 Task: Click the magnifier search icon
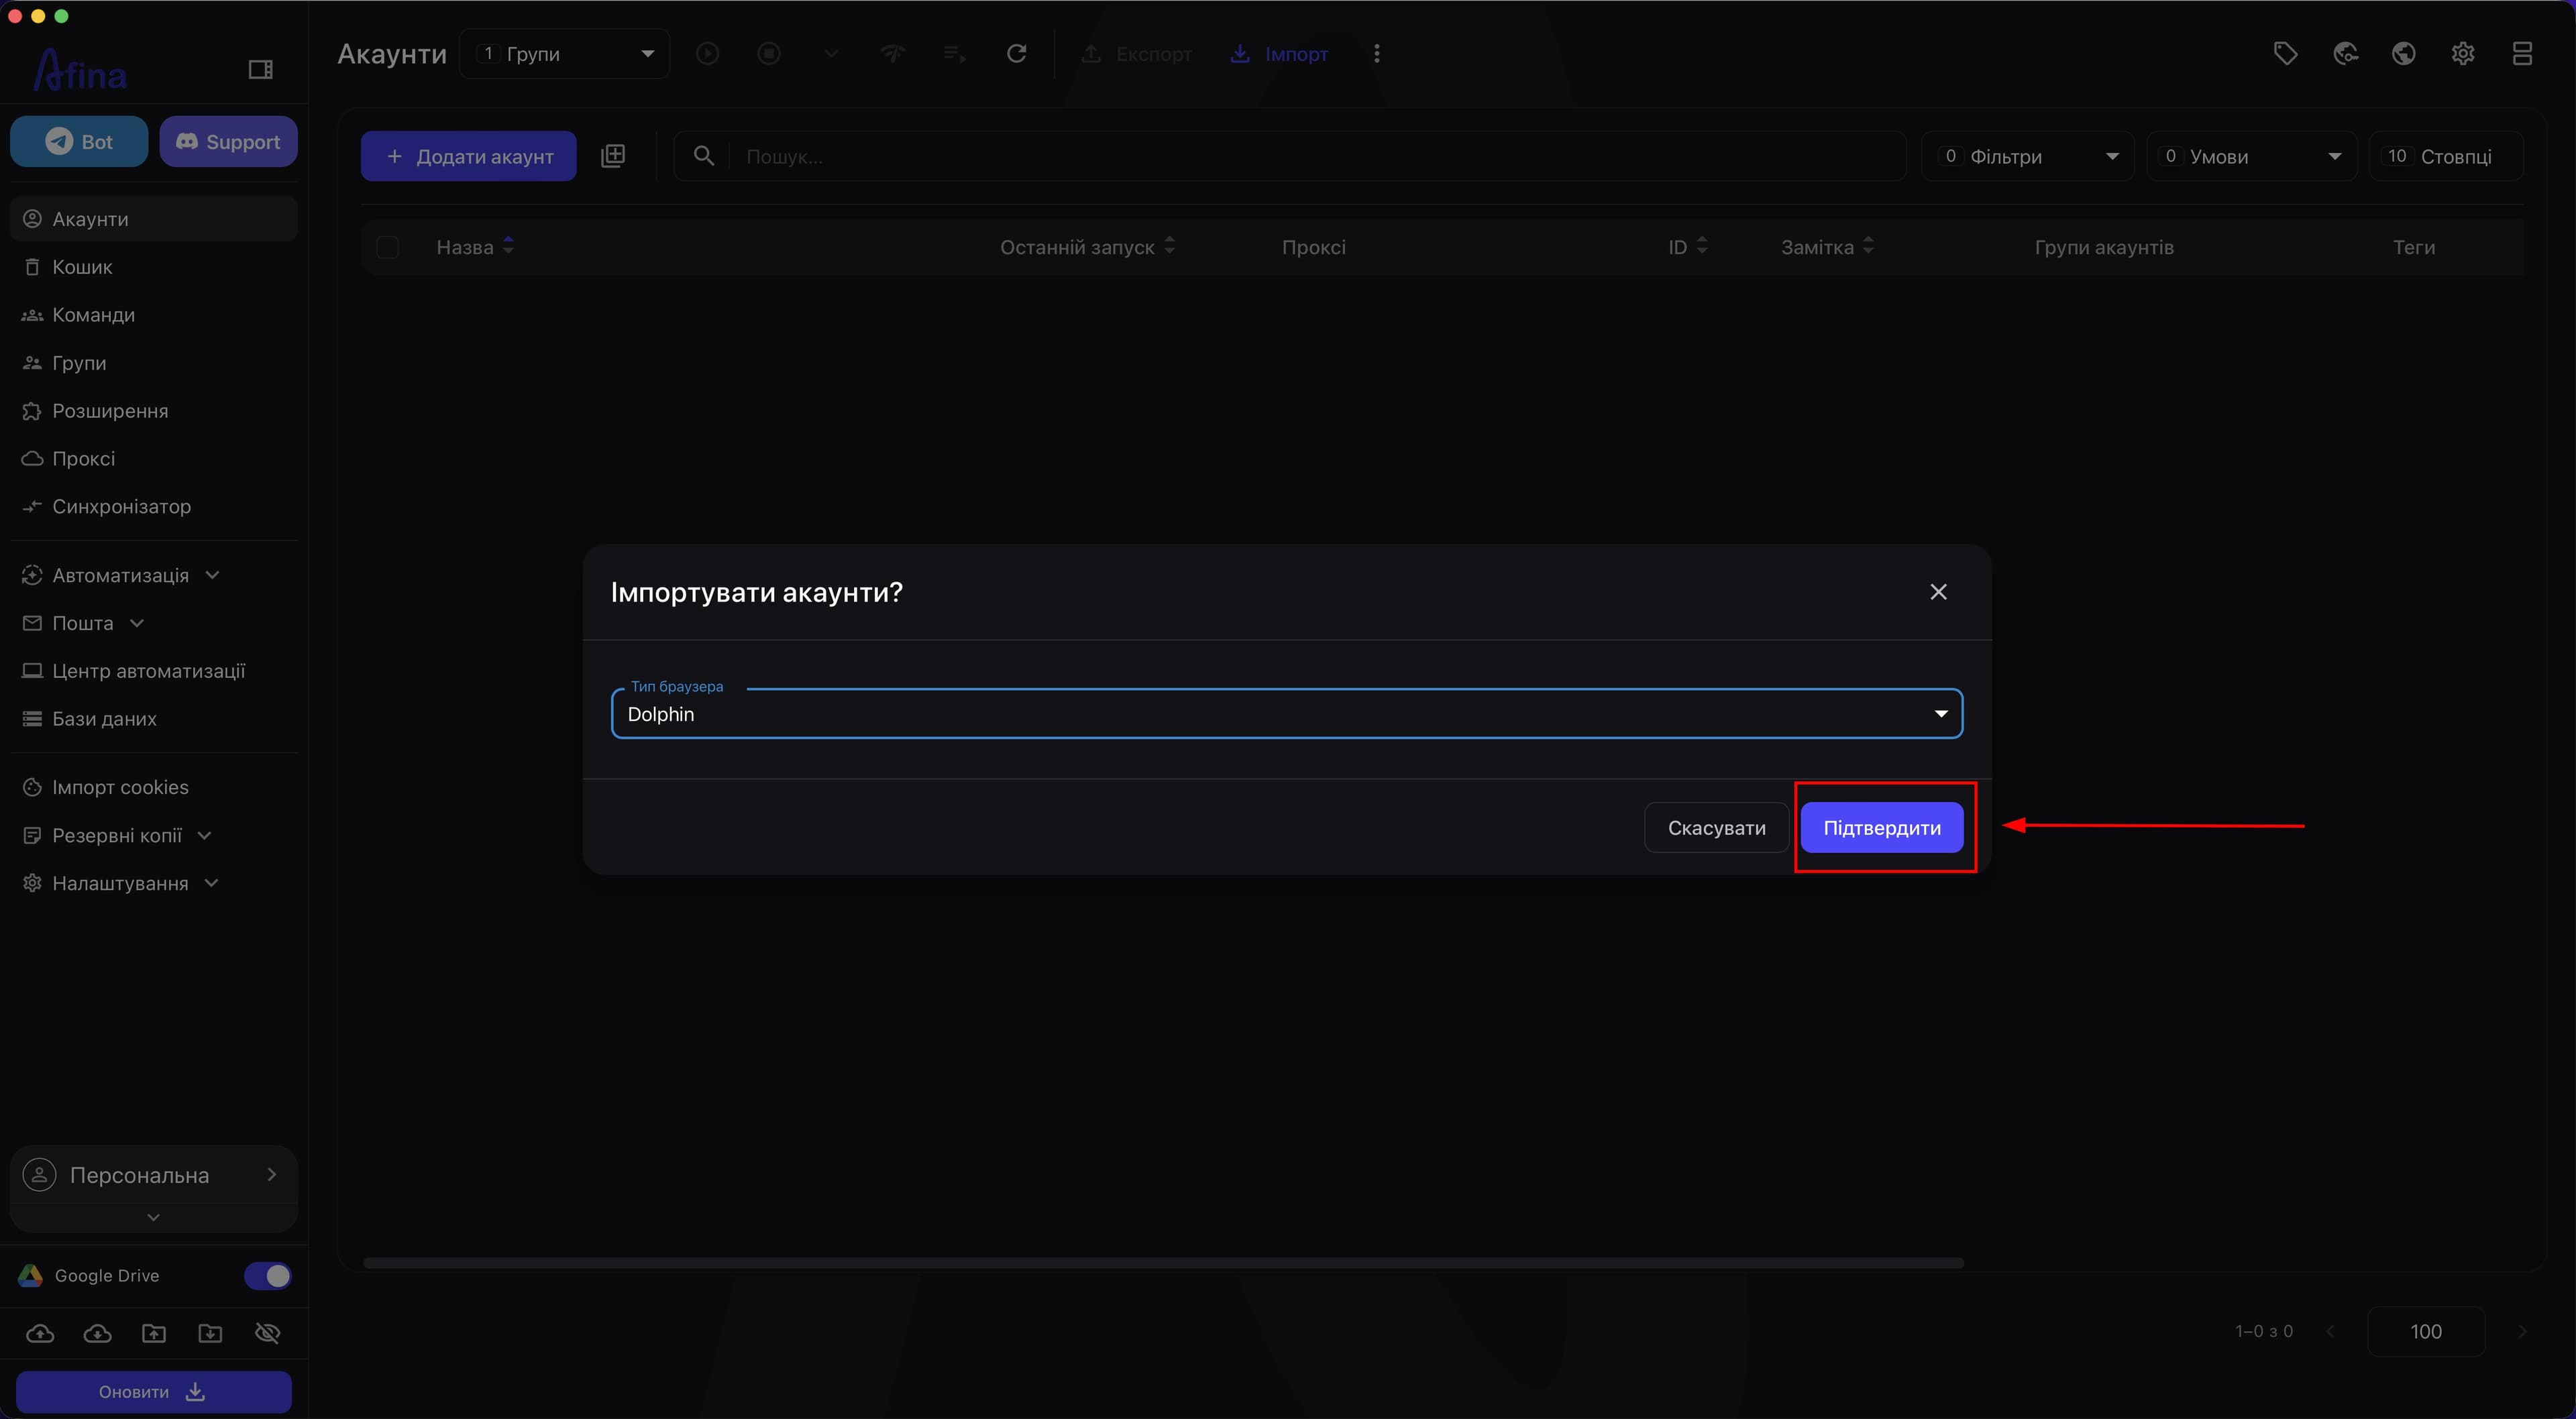coord(704,156)
